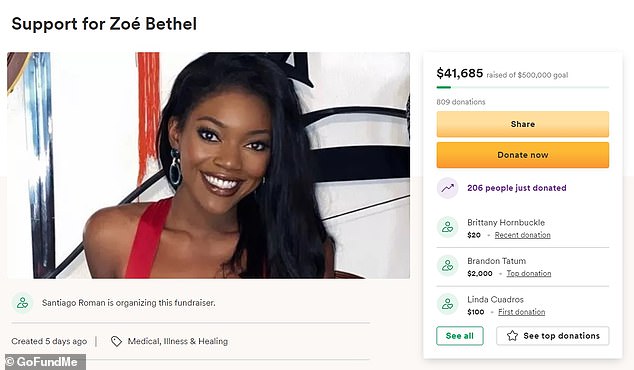Click the organizer avatar icon beside Santiago Roman
634x370 pixels.
coord(22,302)
